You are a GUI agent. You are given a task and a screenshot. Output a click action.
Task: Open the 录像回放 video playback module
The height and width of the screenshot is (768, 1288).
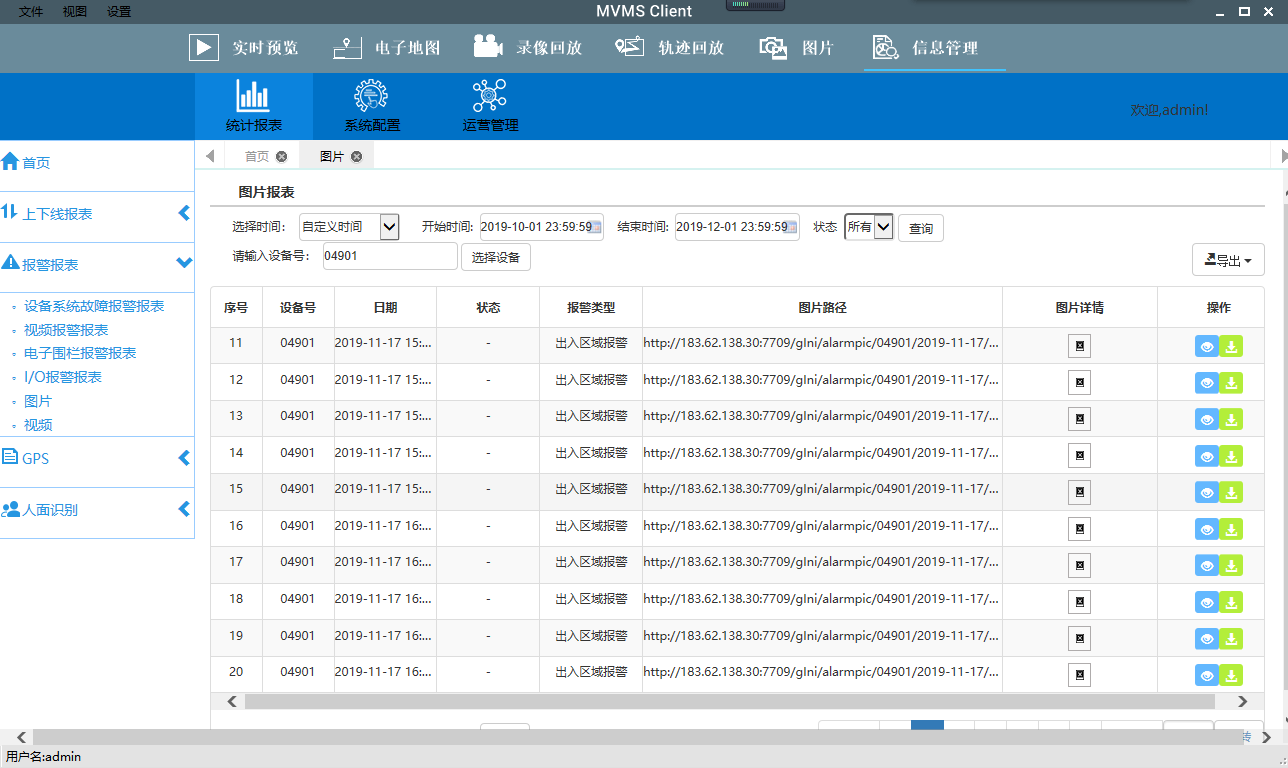pos(528,48)
